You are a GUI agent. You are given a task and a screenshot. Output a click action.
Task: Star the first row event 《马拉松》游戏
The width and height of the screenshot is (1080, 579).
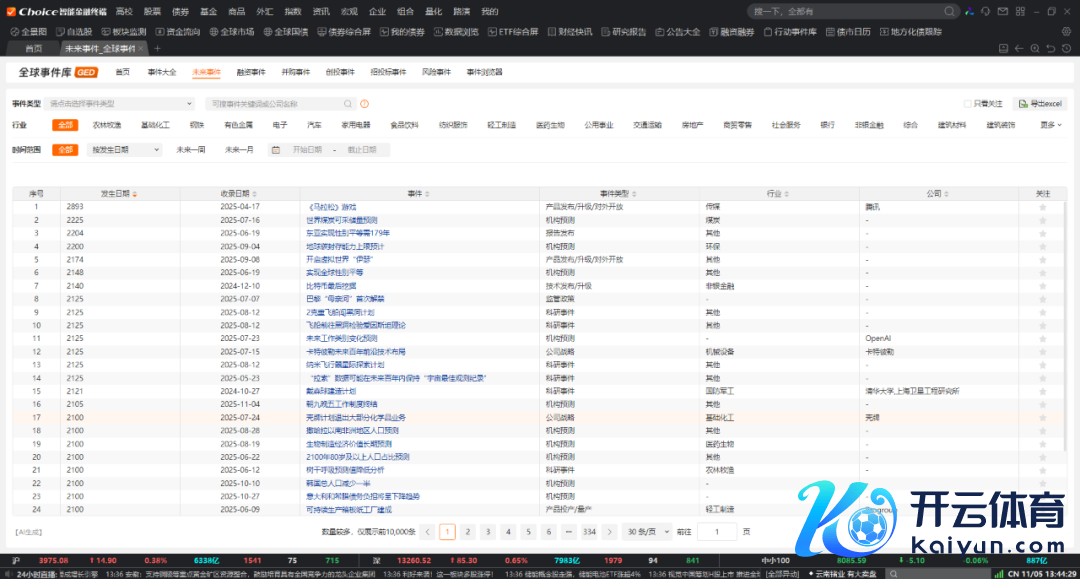pos(1043,207)
